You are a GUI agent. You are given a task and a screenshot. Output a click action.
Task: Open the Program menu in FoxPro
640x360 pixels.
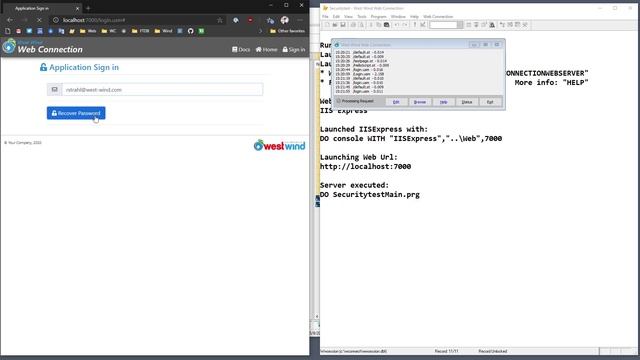378,17
